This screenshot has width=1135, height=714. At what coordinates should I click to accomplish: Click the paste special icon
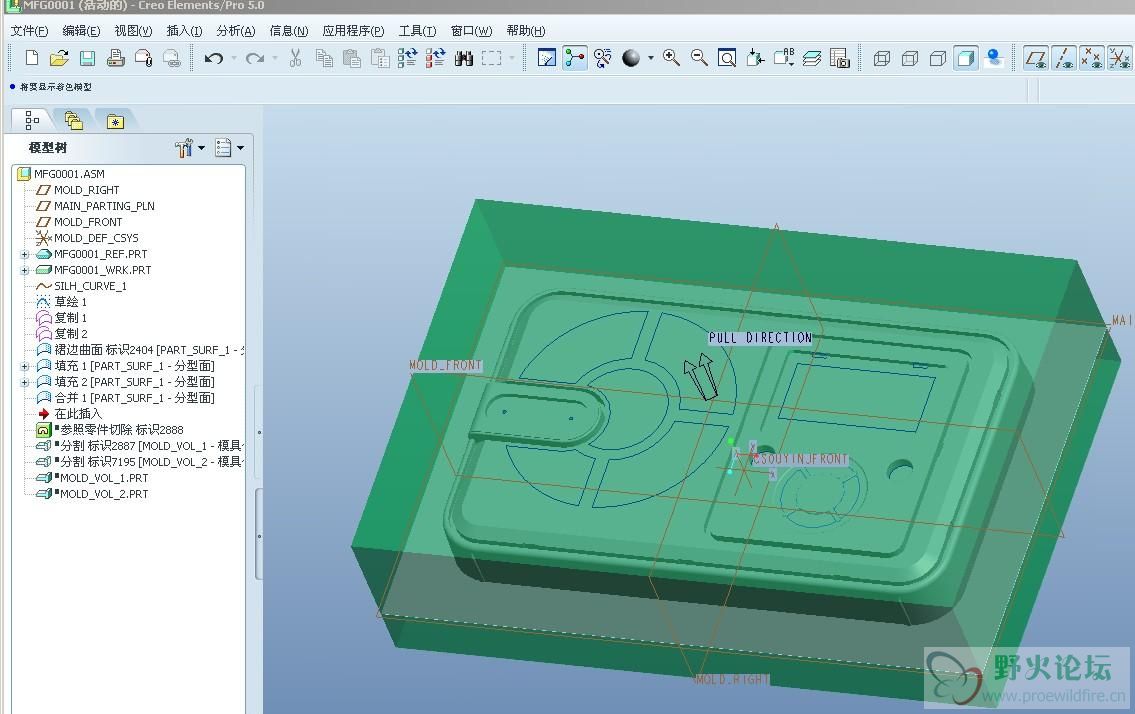click(380, 58)
